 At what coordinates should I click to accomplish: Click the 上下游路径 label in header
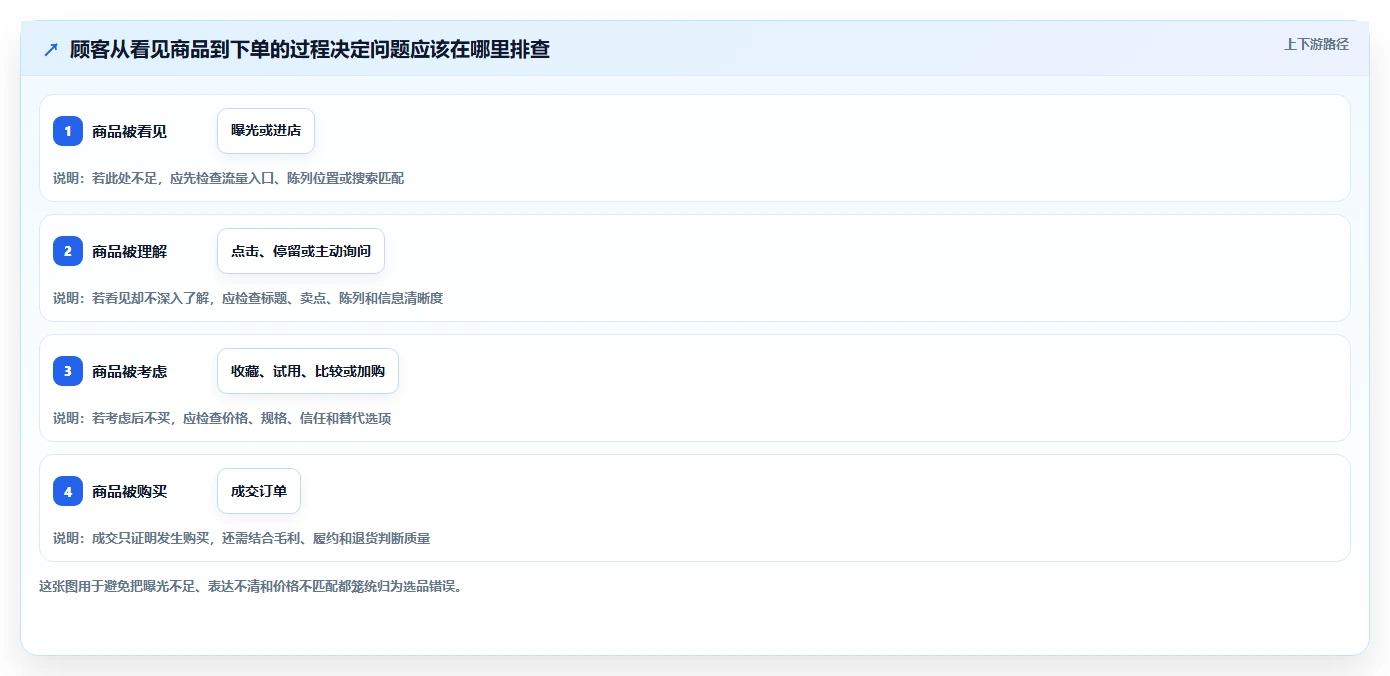pos(1316,44)
